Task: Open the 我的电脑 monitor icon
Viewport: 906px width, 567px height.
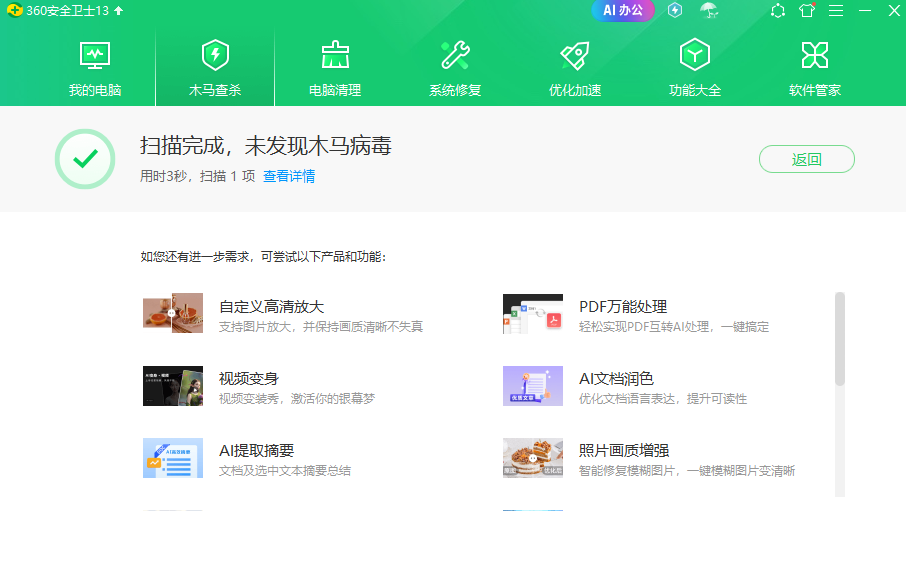Action: (x=95, y=55)
